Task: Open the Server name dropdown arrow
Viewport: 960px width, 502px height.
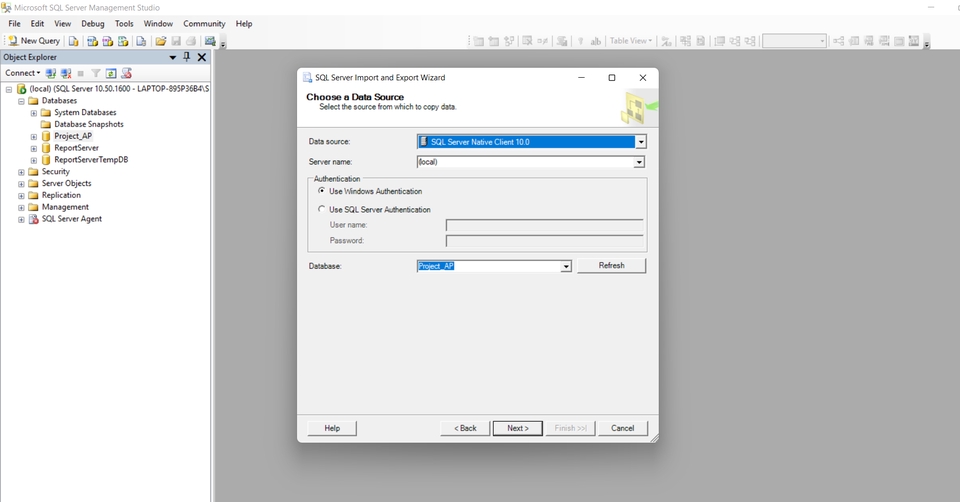Action: (639, 162)
